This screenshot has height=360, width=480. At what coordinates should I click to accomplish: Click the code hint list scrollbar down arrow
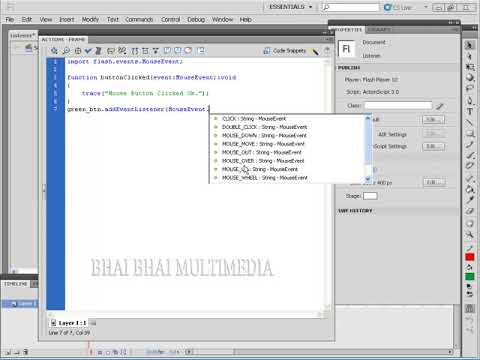(x=368, y=179)
